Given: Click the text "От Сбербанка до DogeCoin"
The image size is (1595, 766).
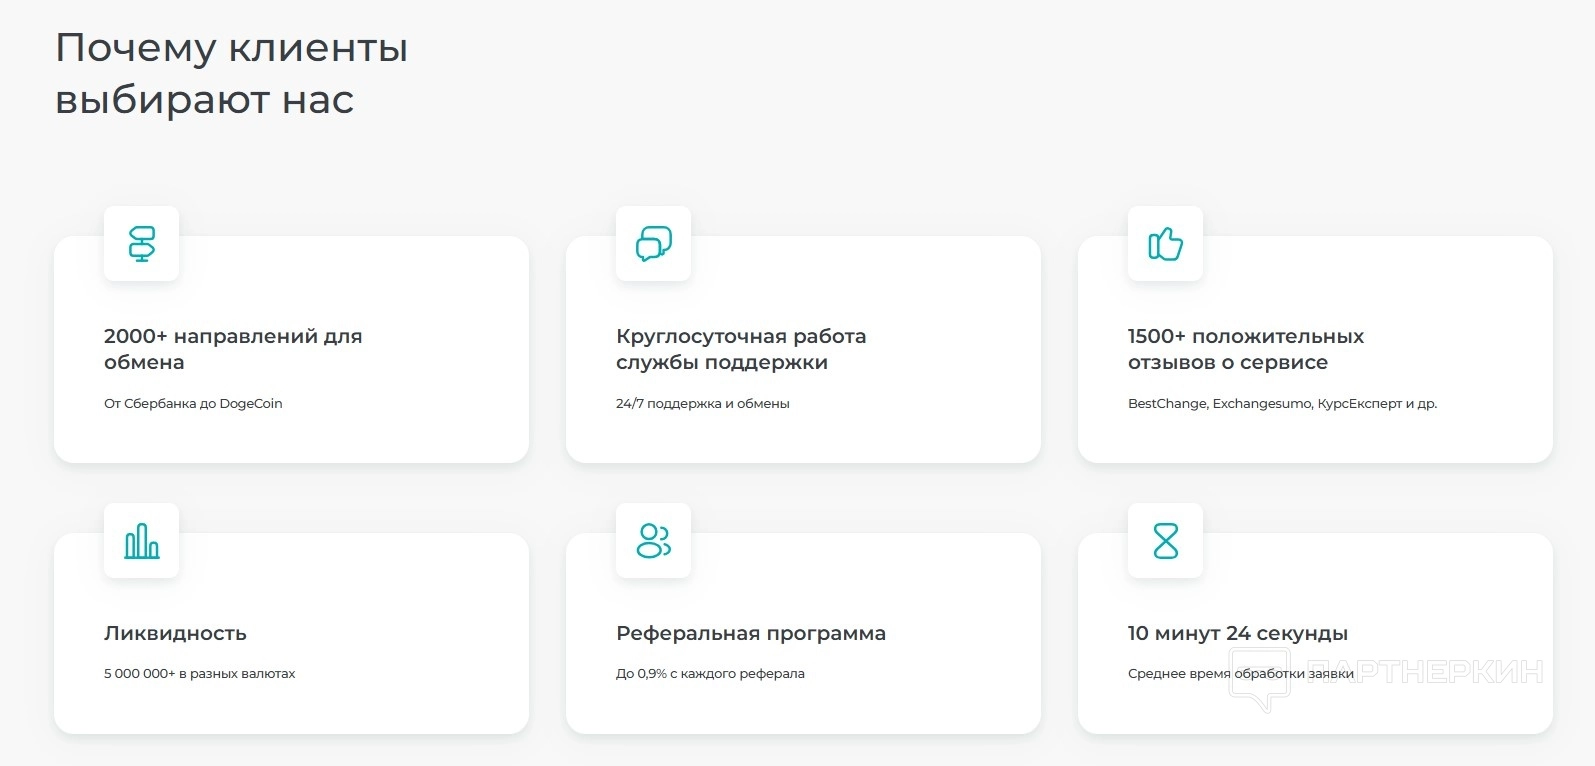Looking at the screenshot, I should (193, 404).
